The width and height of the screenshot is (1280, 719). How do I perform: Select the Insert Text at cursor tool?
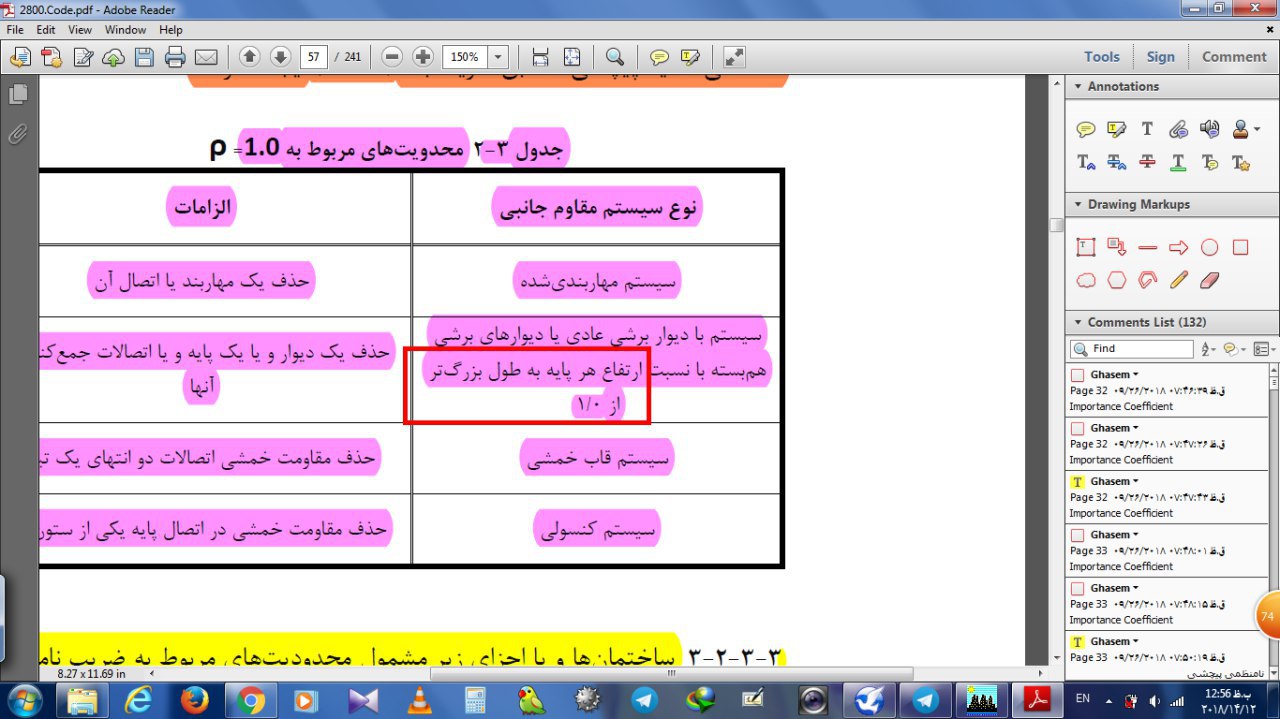(1086, 162)
